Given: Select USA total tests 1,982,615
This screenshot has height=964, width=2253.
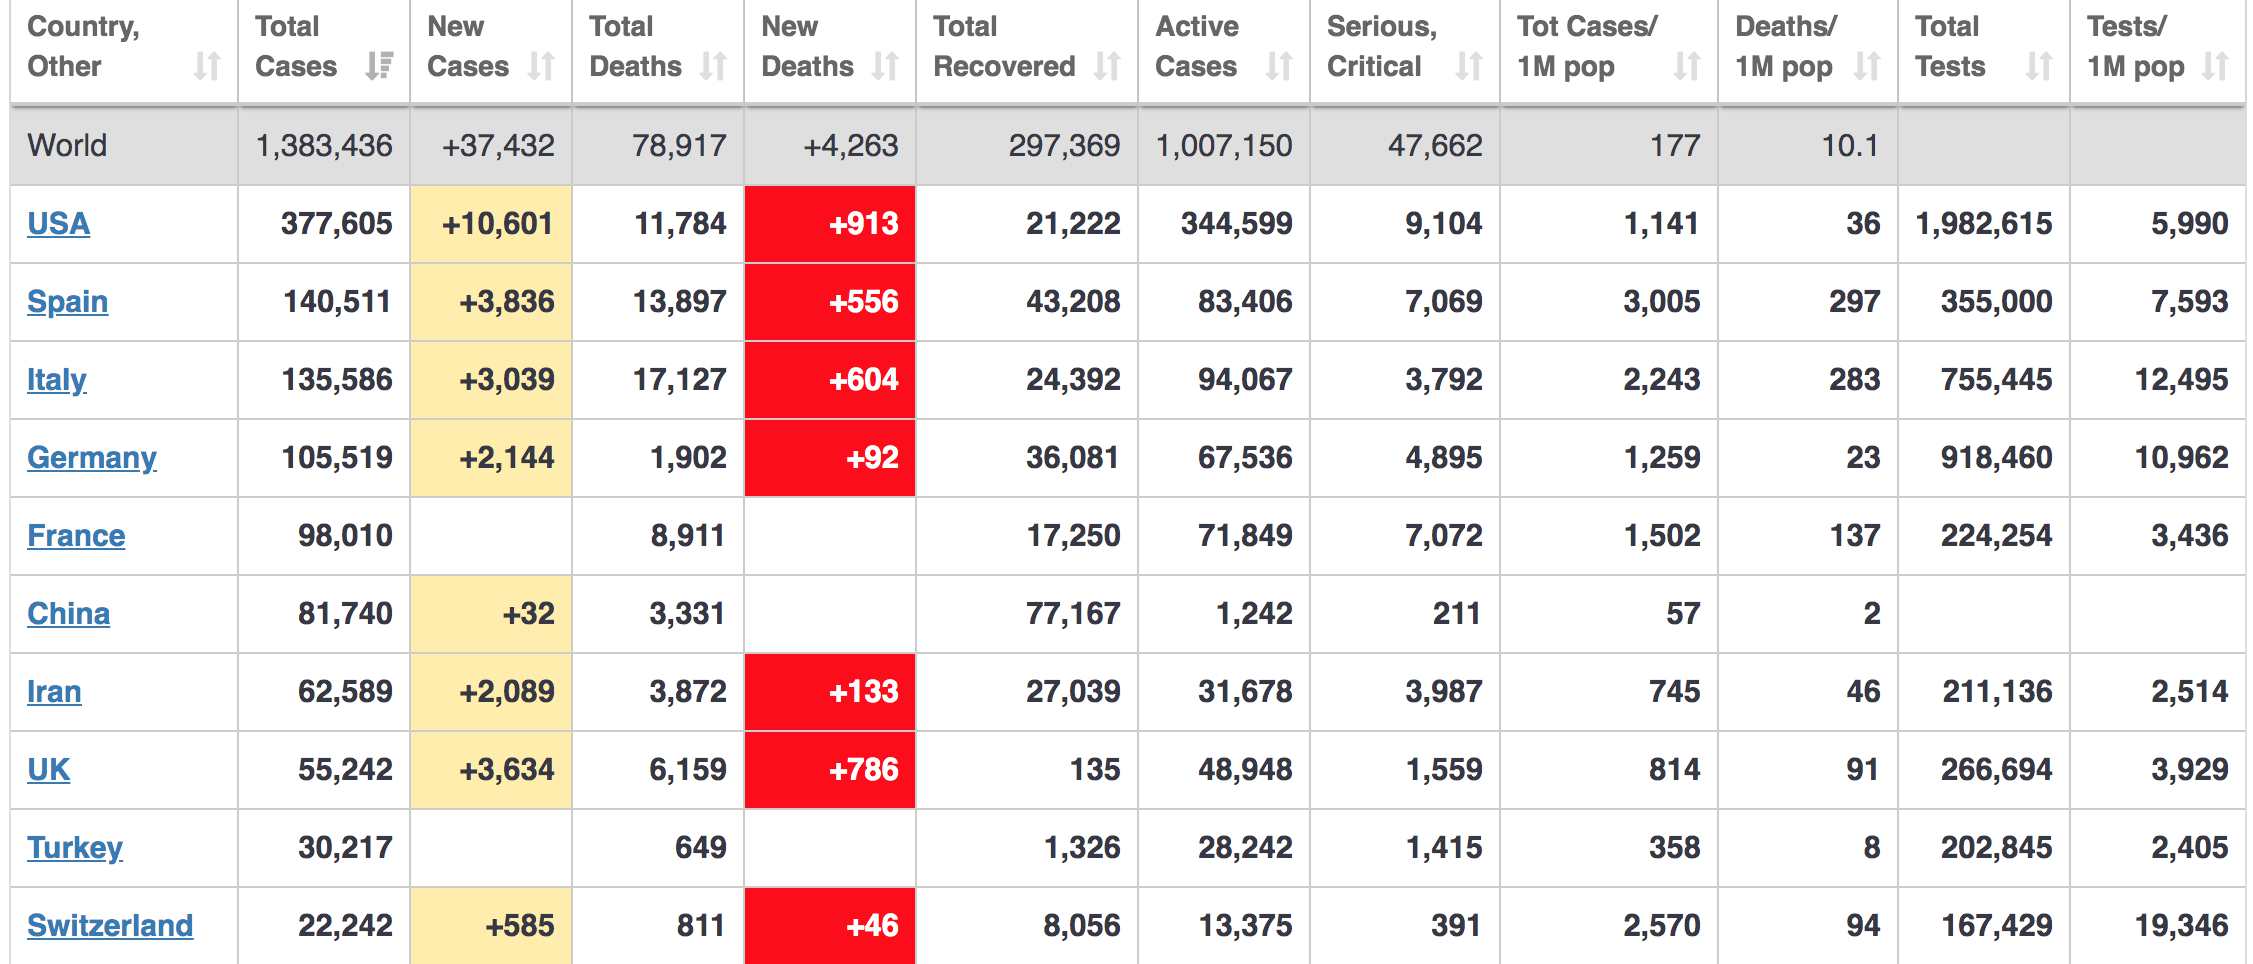Looking at the screenshot, I should [x=1984, y=223].
